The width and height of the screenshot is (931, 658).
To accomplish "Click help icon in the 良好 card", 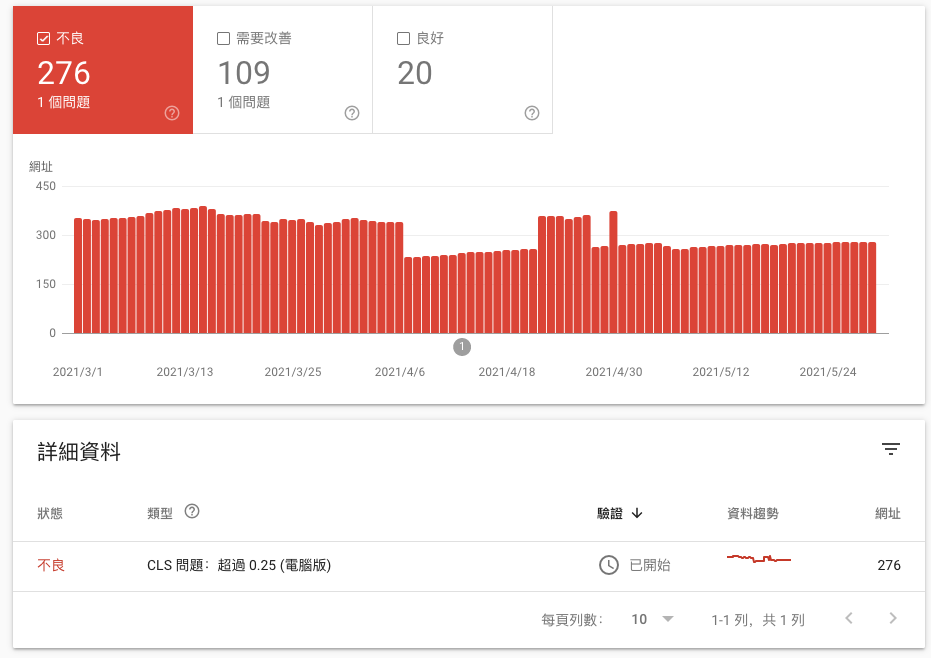I will point(532,113).
